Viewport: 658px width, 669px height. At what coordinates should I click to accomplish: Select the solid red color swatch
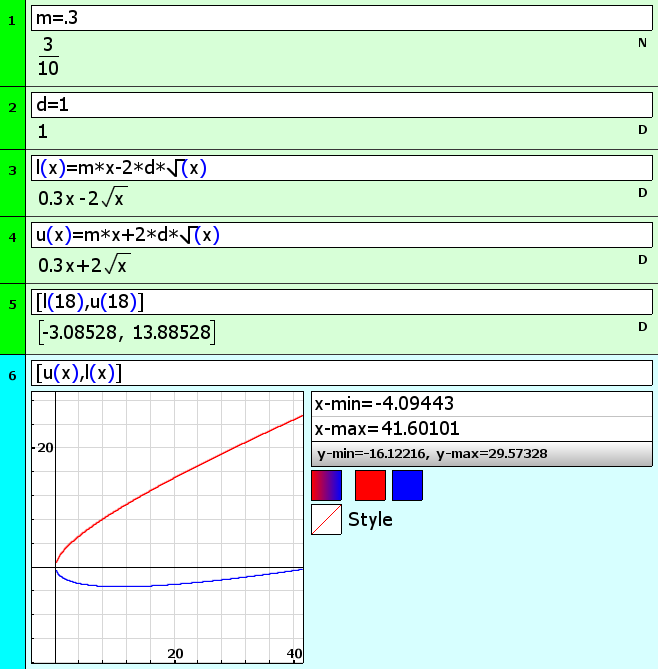[x=370, y=486]
